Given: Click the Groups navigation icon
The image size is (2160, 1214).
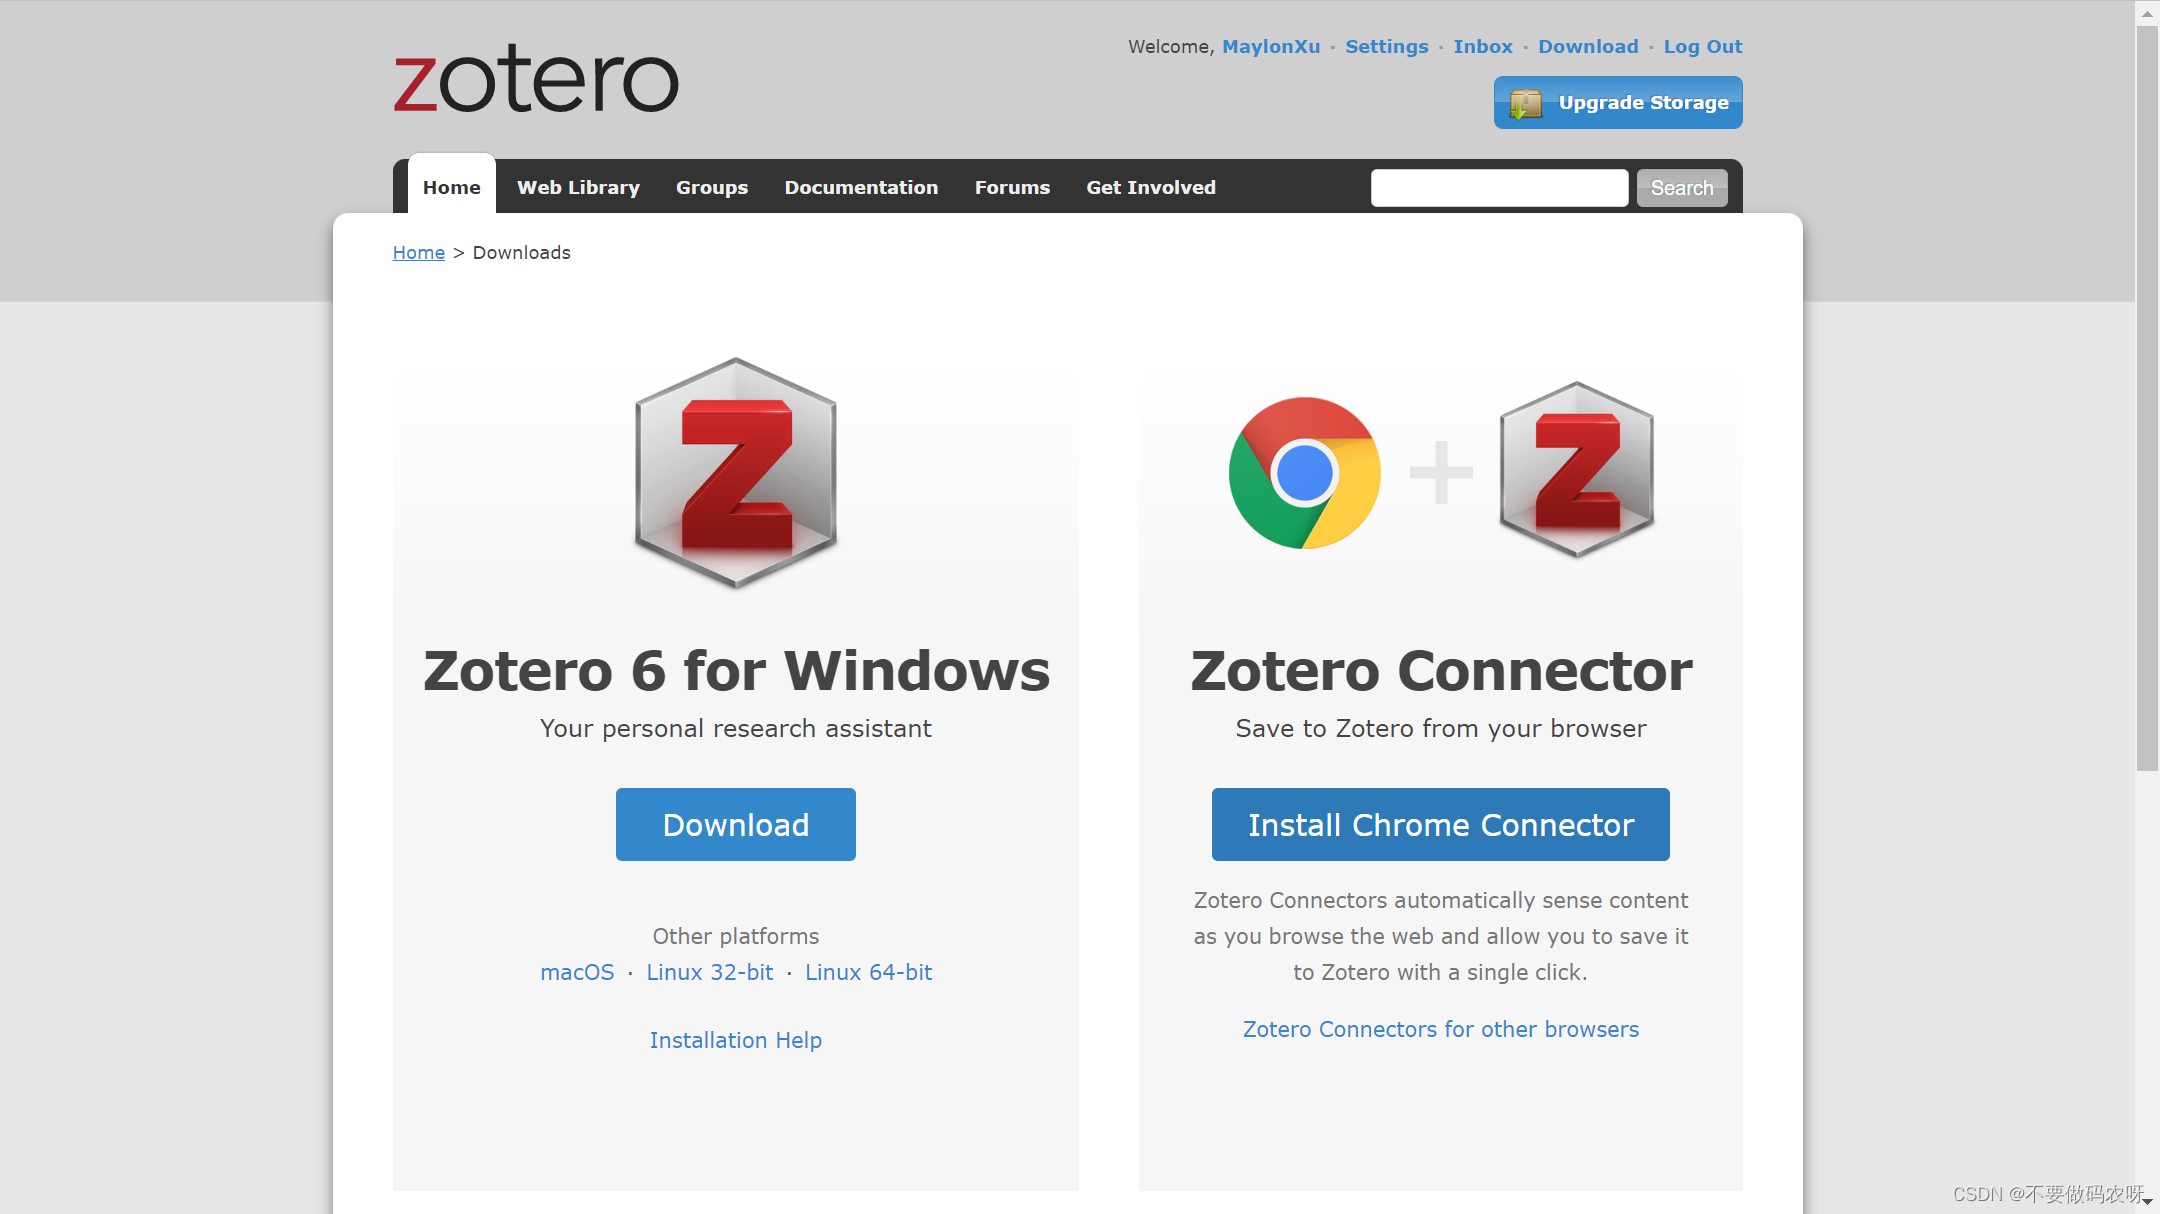Looking at the screenshot, I should [712, 187].
